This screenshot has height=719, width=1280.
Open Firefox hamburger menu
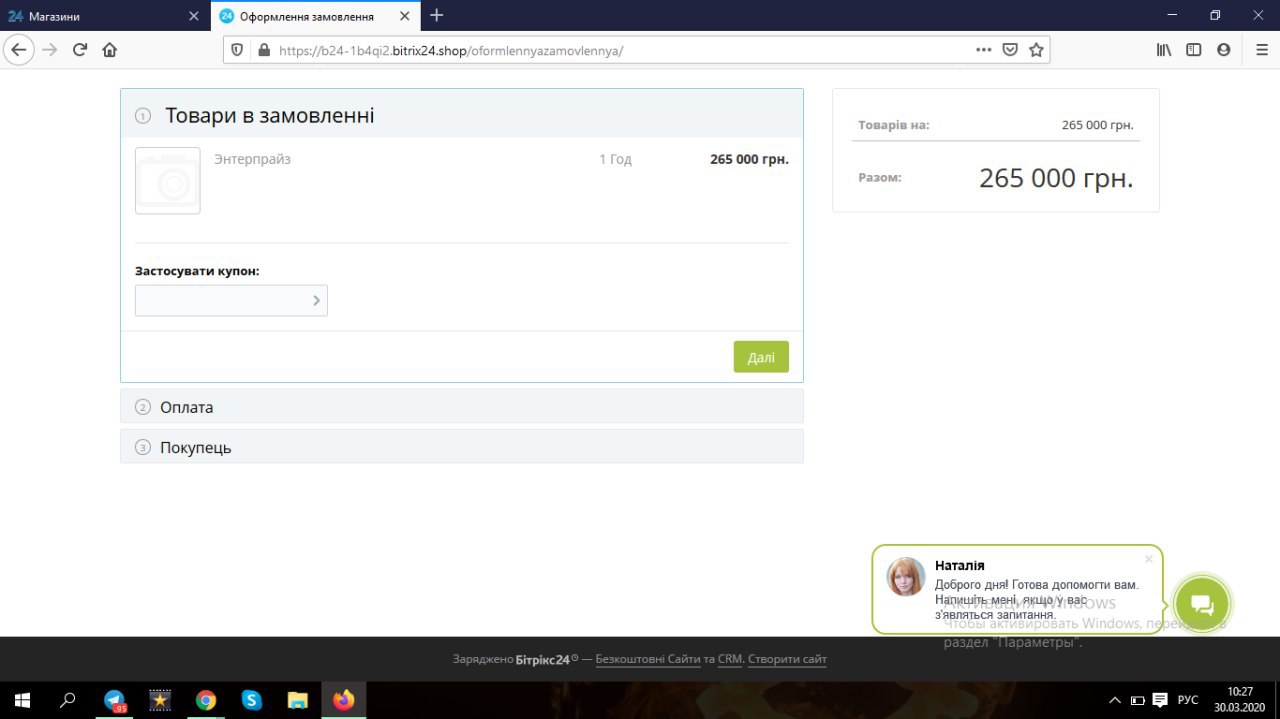1261,50
